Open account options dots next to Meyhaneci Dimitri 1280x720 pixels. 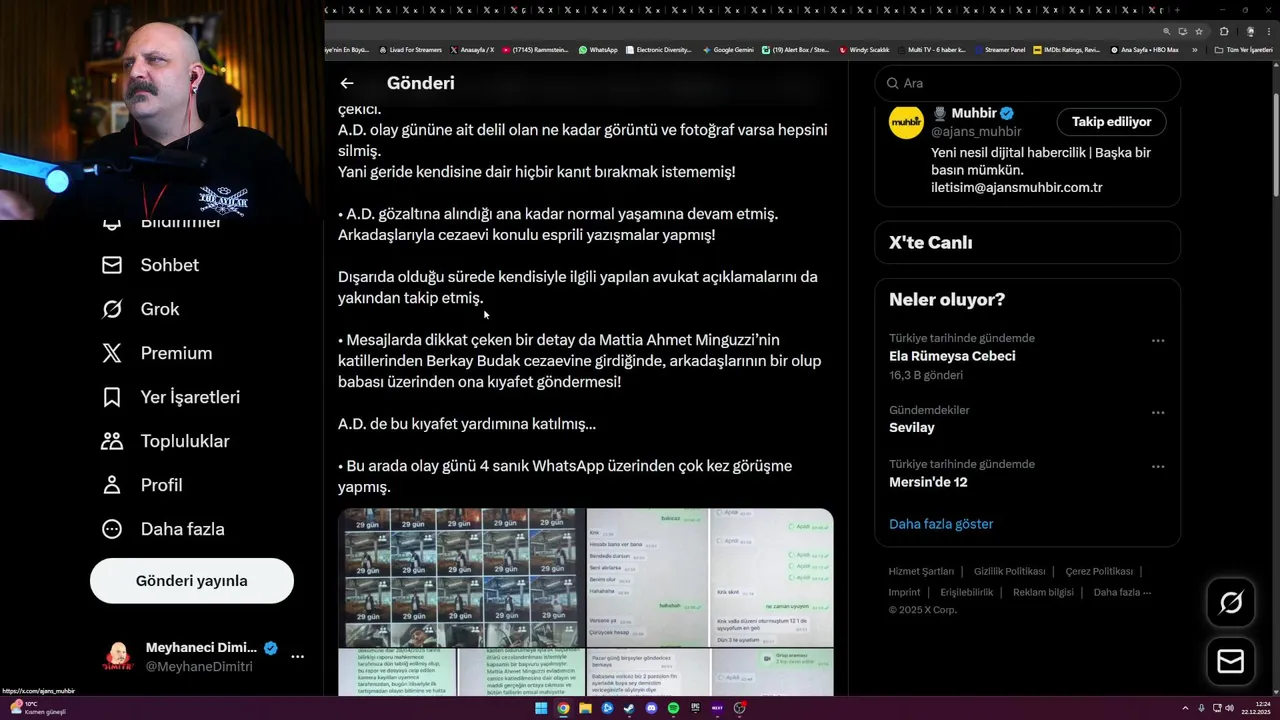tap(297, 657)
